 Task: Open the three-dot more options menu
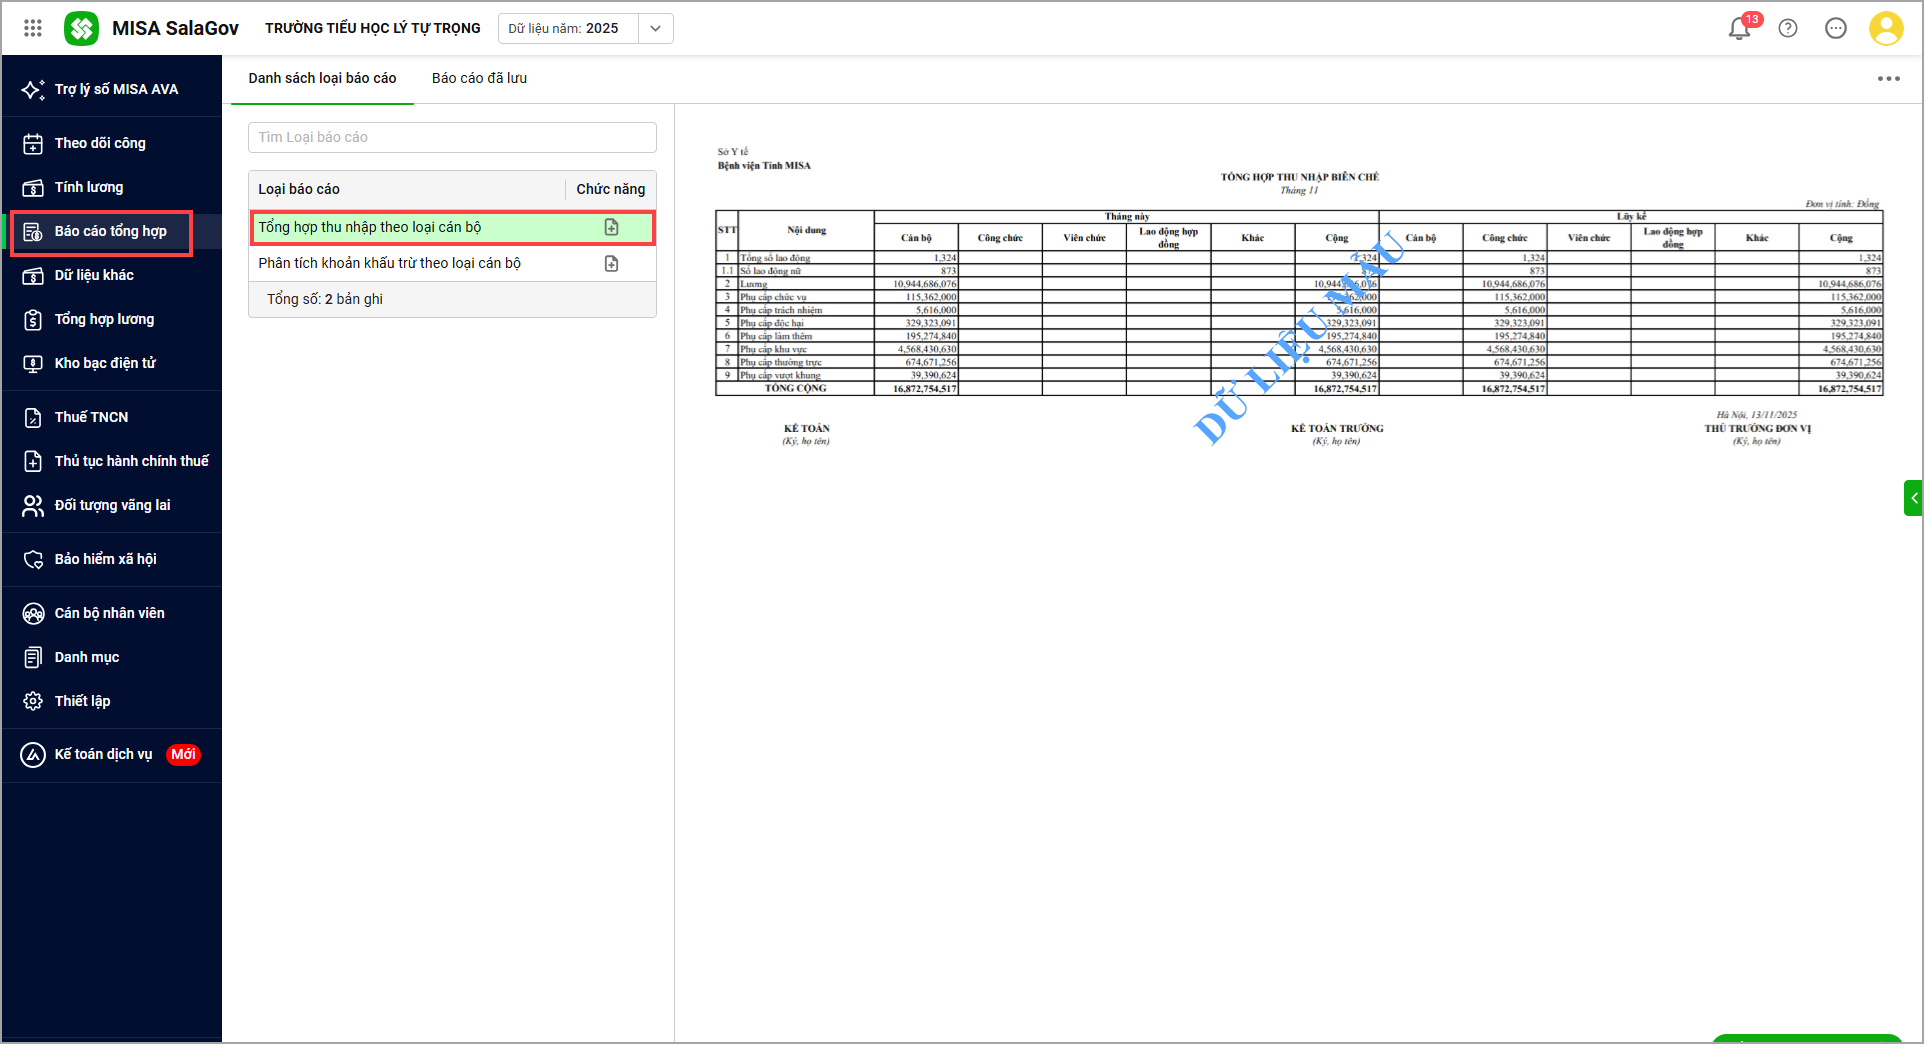pyautogui.click(x=1888, y=79)
